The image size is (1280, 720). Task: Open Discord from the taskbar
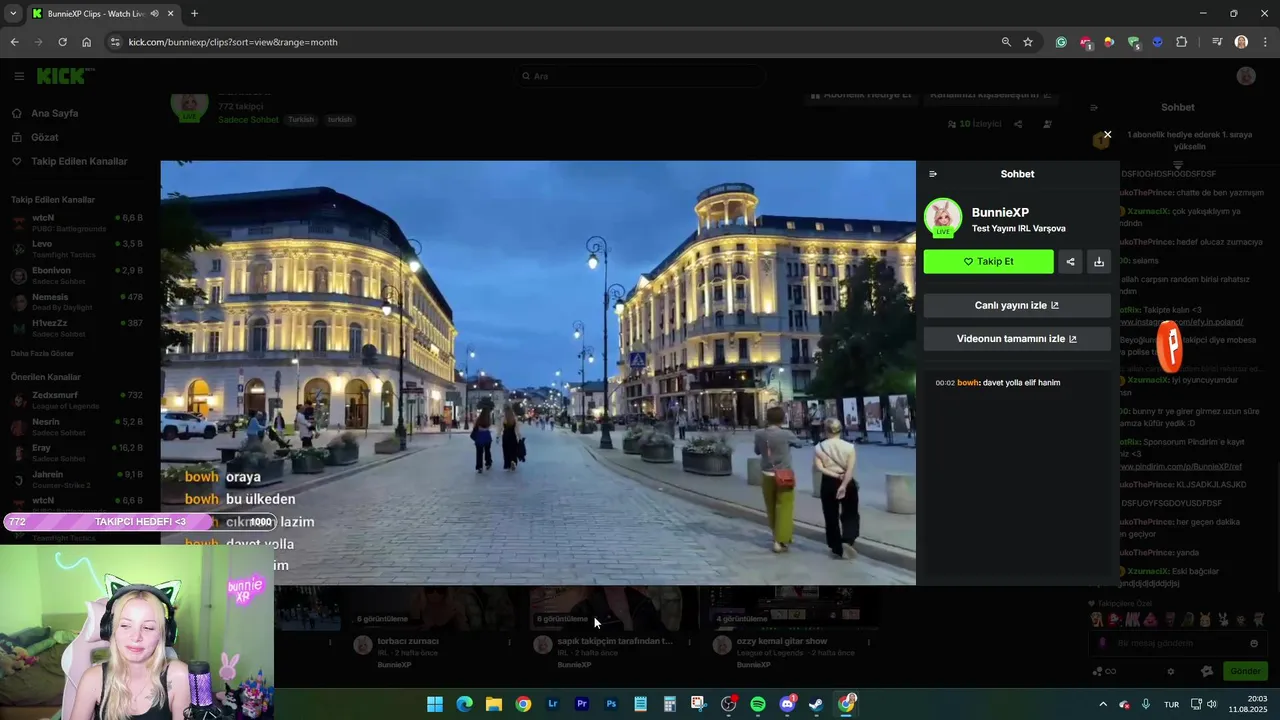pos(787,704)
